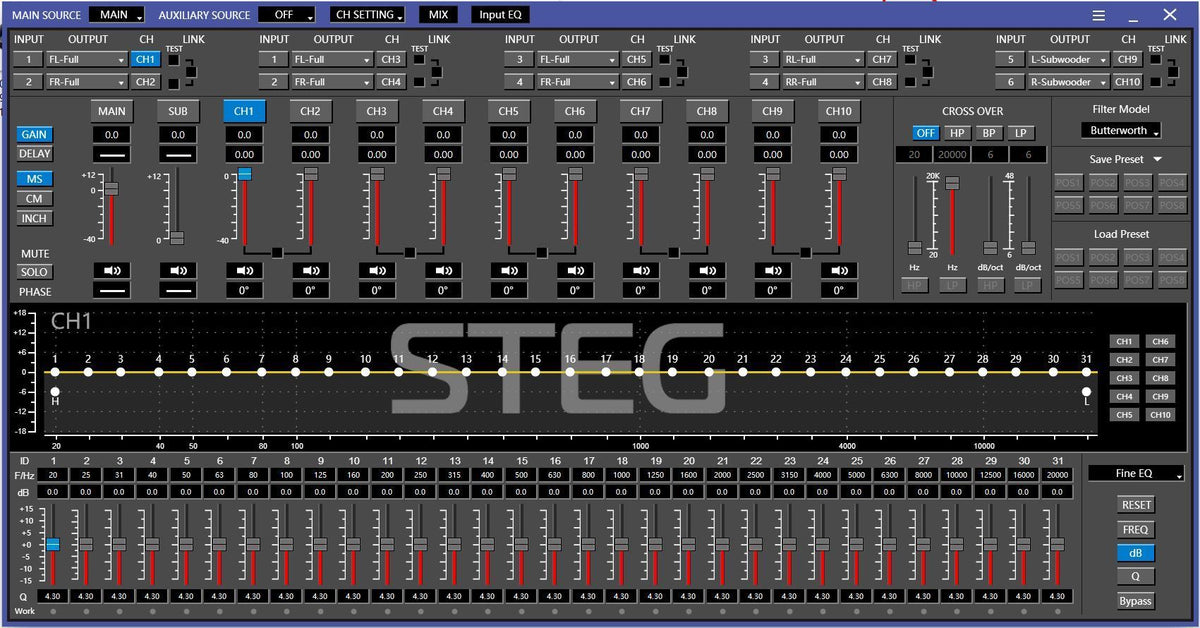
Task: Click the CH1 gain fader handle
Action: (244, 174)
